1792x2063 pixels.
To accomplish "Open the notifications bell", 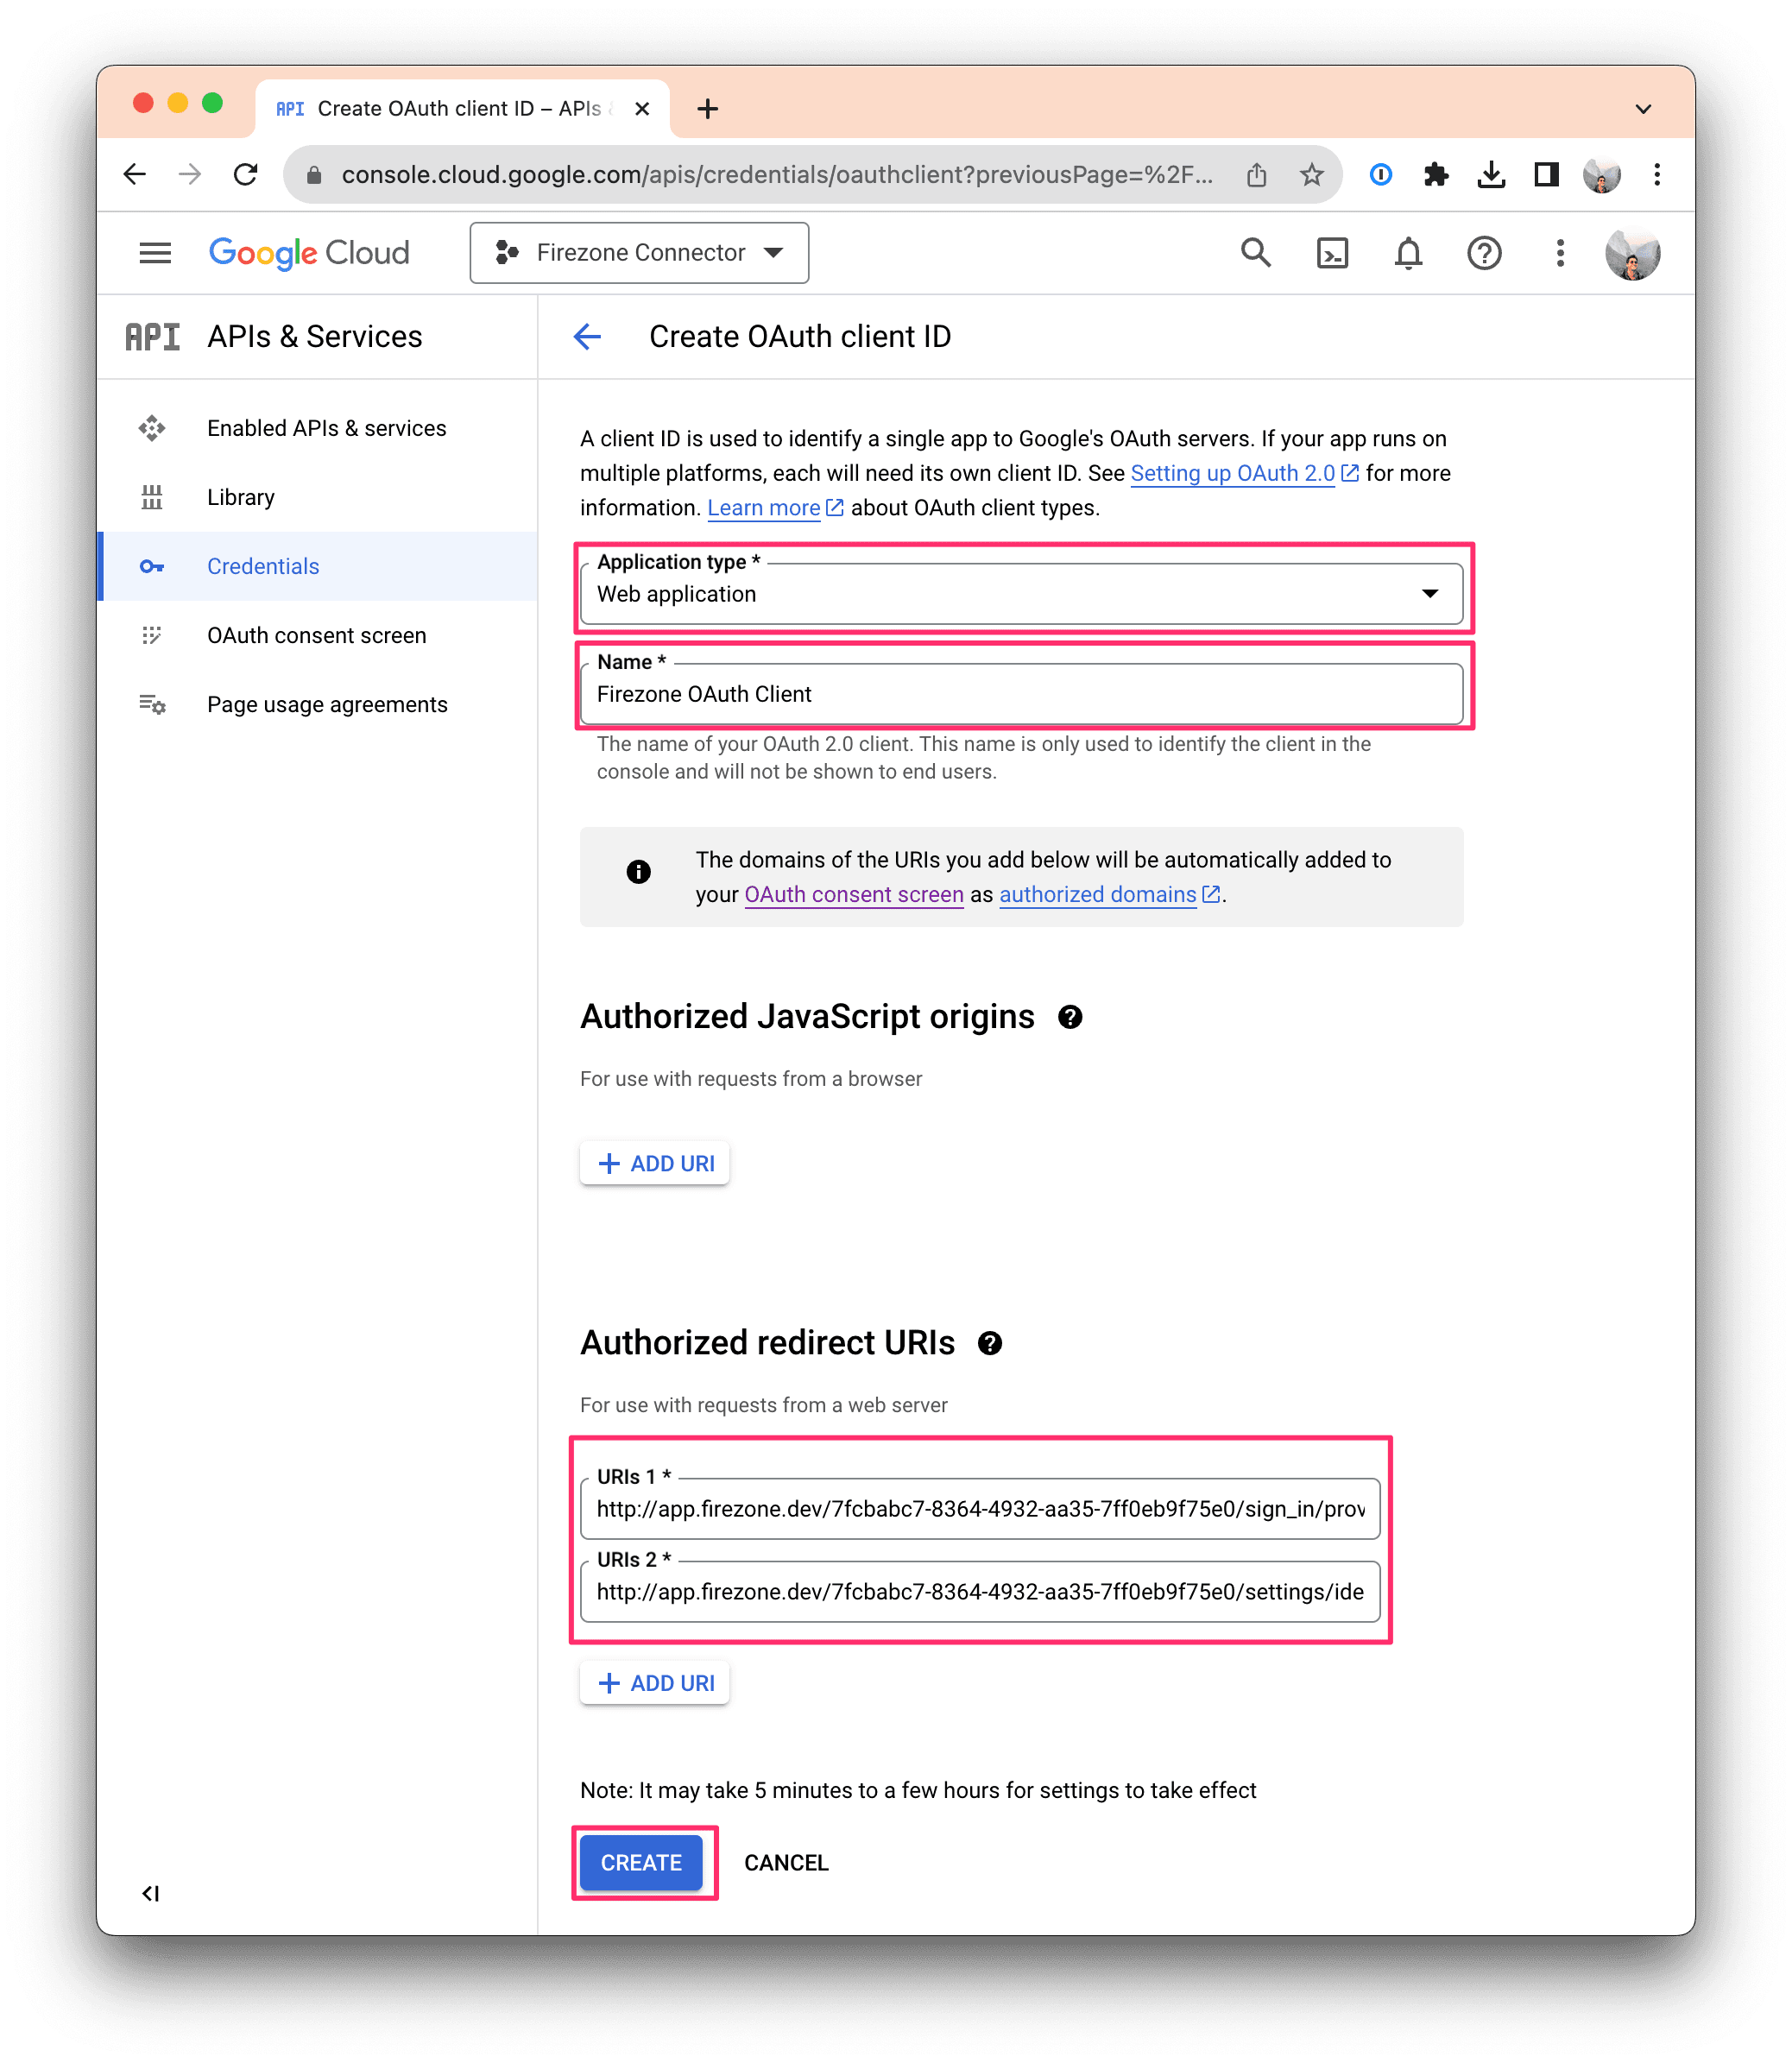I will [x=1408, y=253].
